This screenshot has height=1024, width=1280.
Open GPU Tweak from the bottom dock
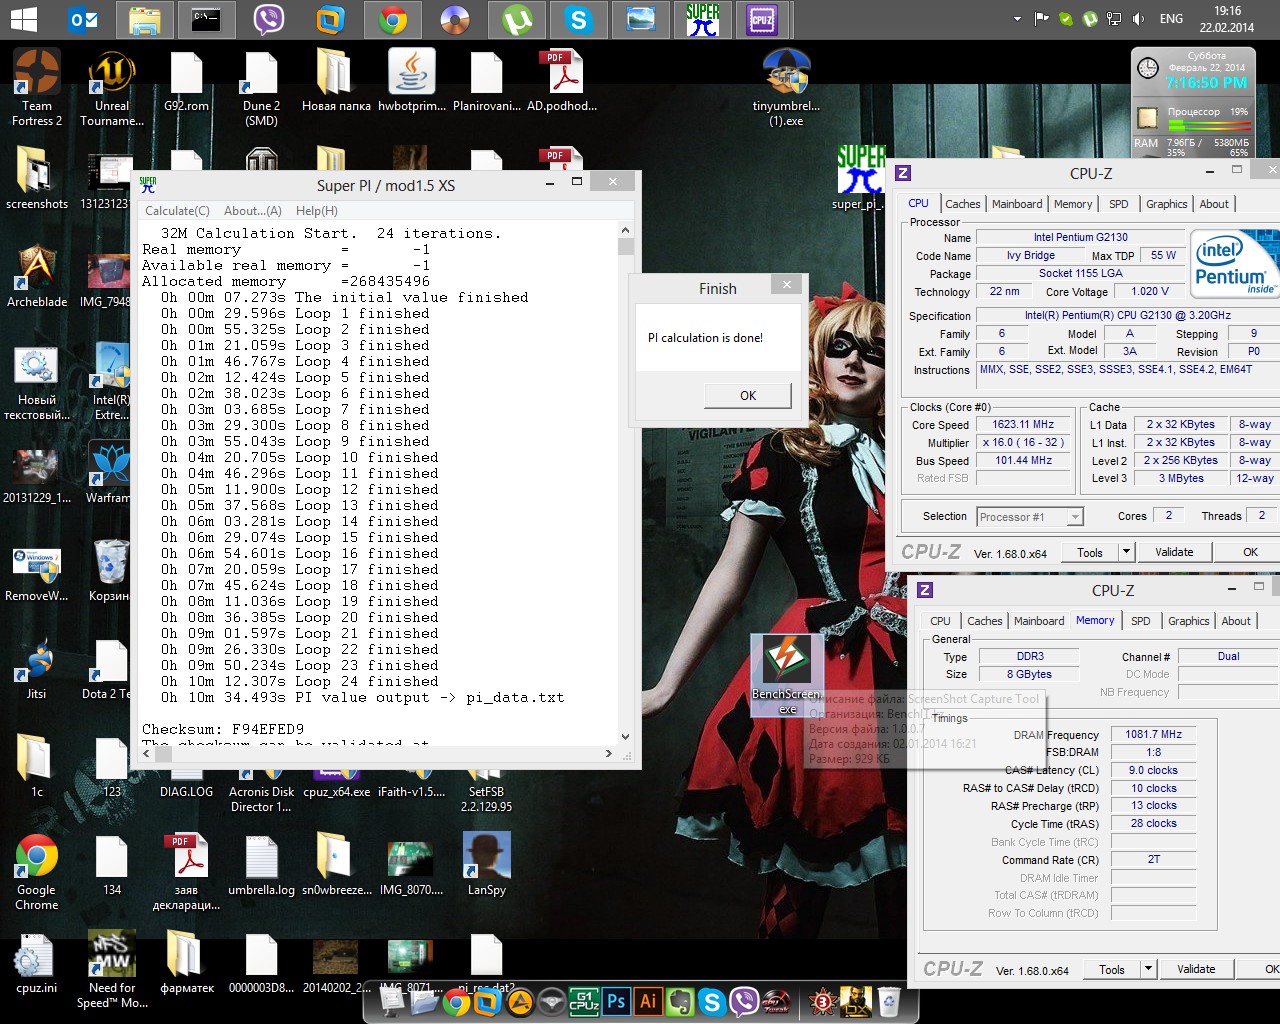pos(776,1001)
